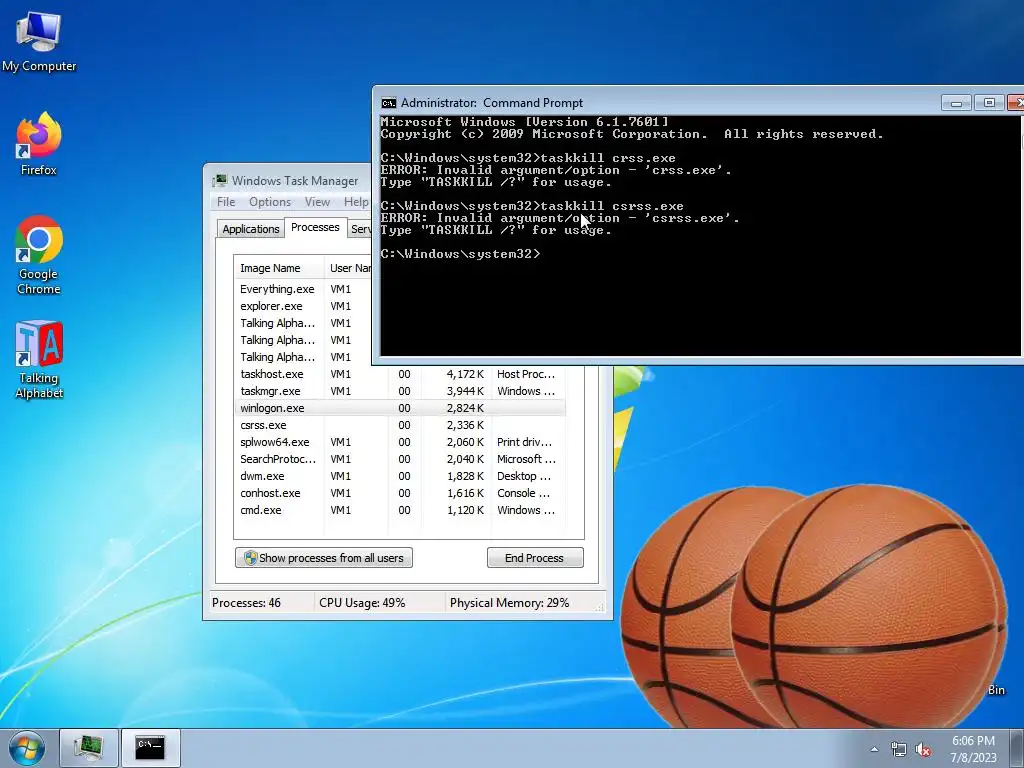
Task: Minimize the Command Prompt window
Action: click(956, 103)
